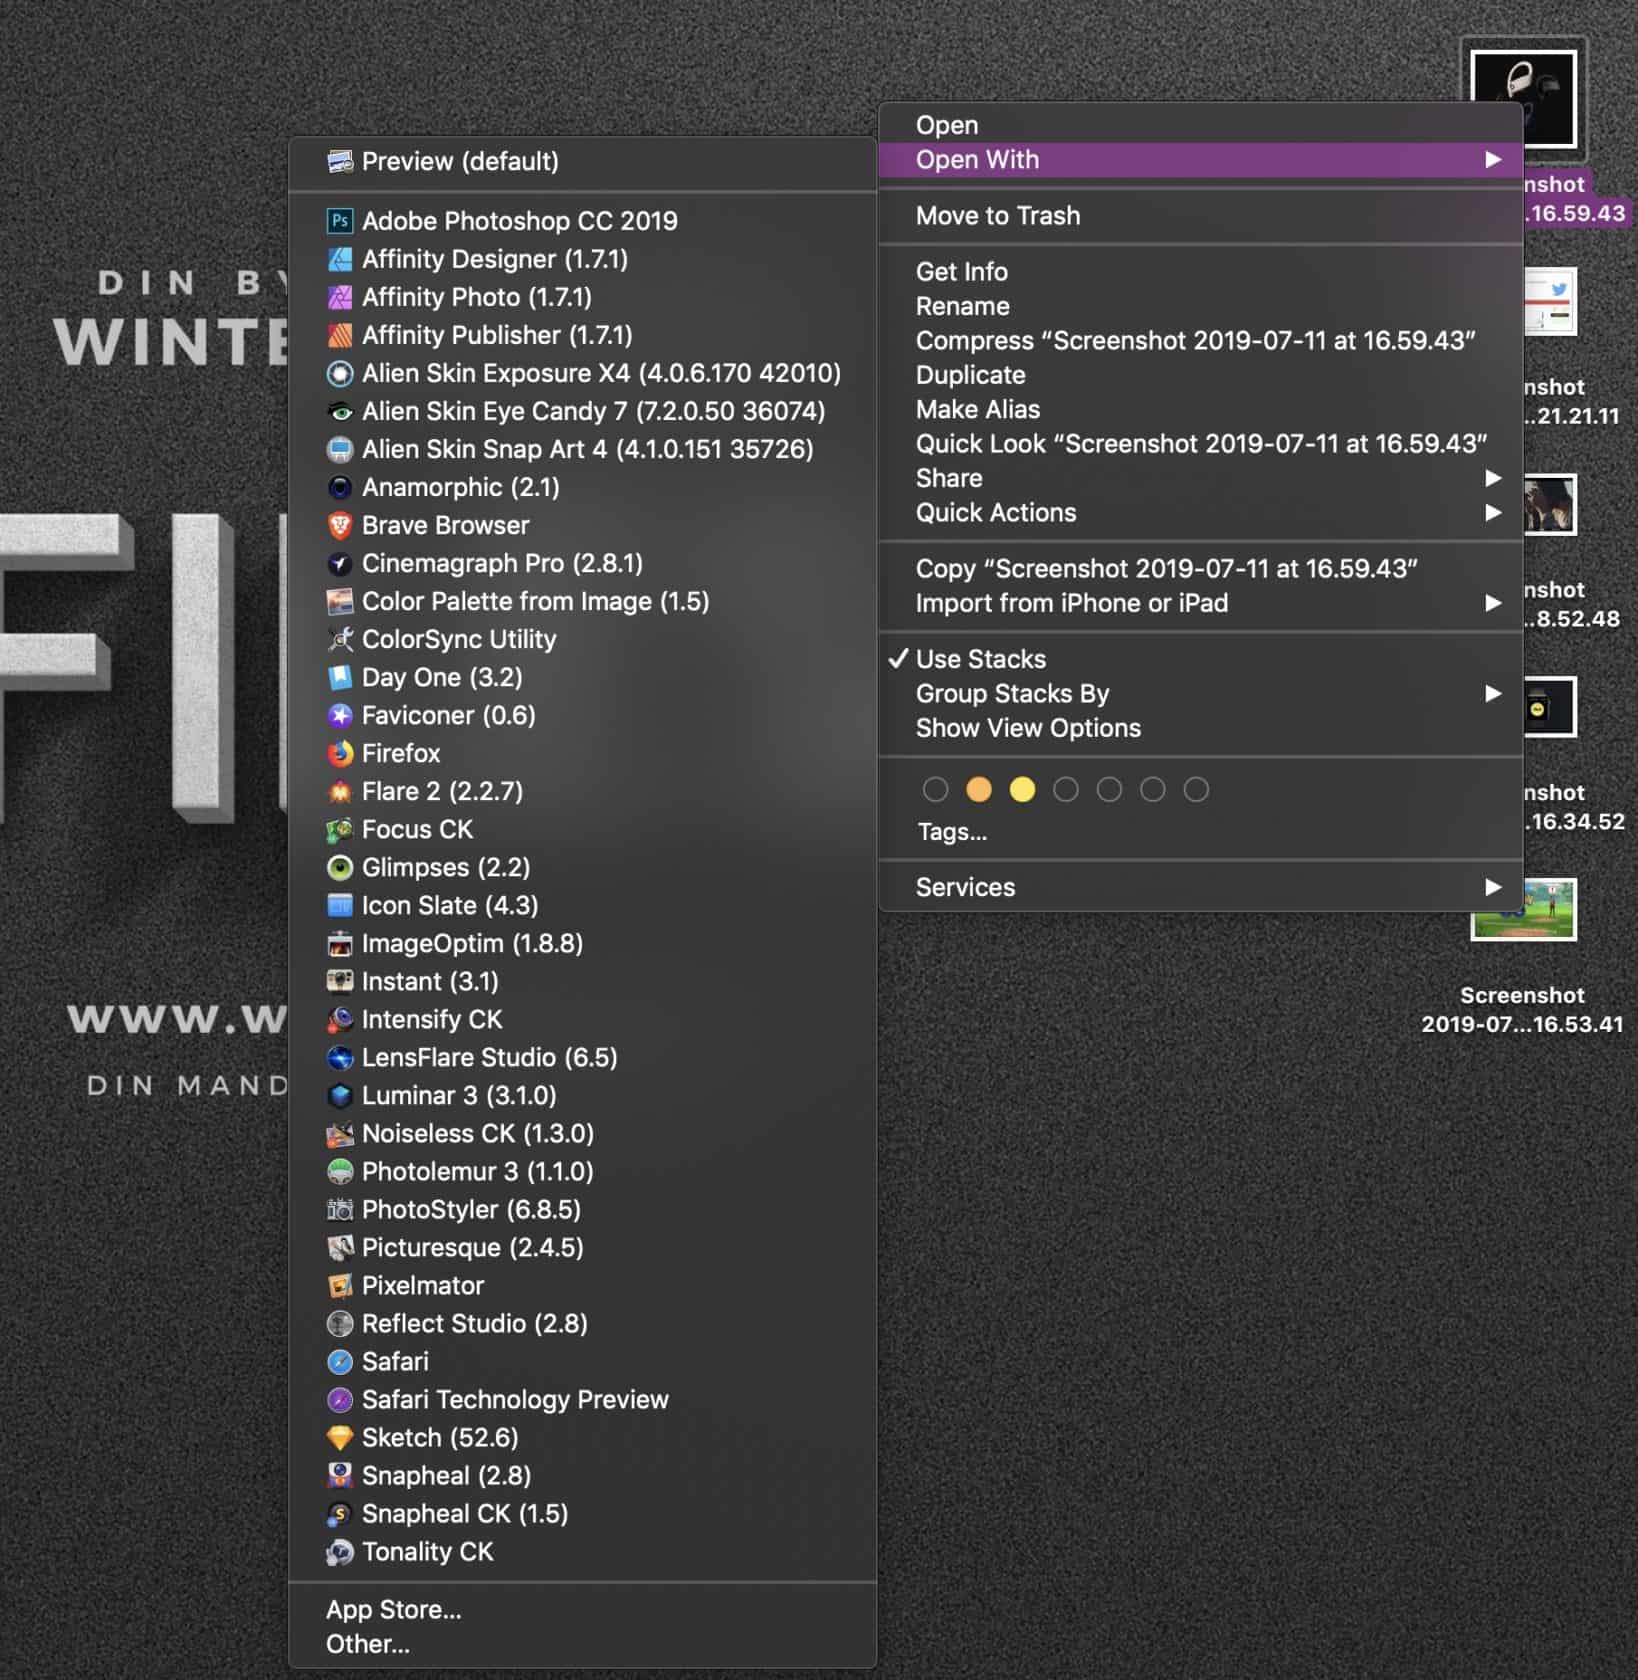Open with Noiseless CK (1.3.0)
Viewport: 1638px width, 1680px height.
click(x=582, y=1133)
